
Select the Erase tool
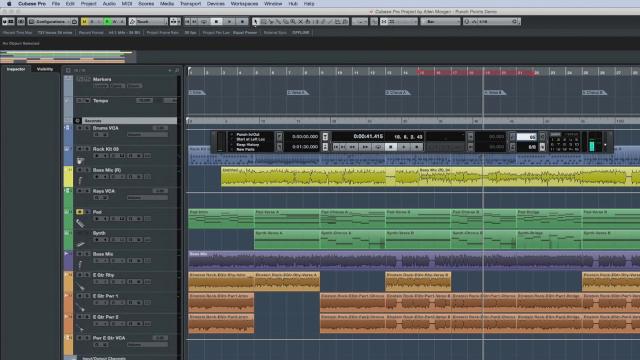coord(285,21)
